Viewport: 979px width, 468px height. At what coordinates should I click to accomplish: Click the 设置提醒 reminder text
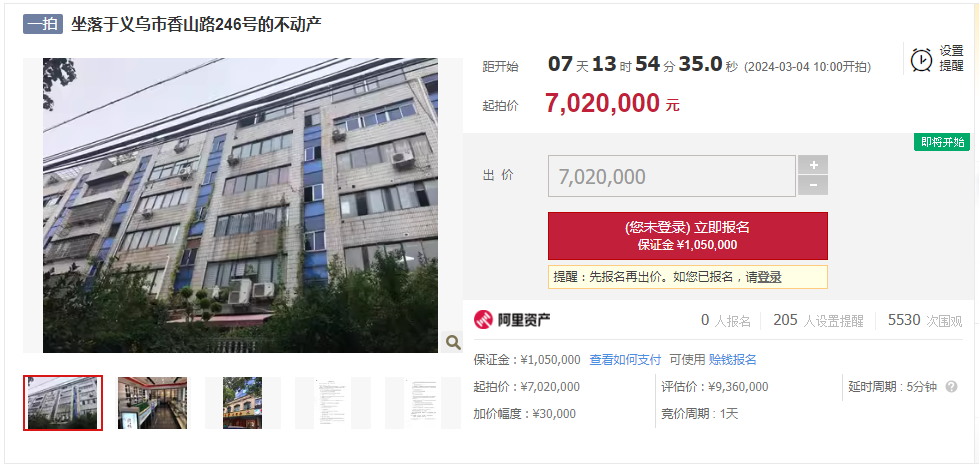pyautogui.click(x=952, y=59)
